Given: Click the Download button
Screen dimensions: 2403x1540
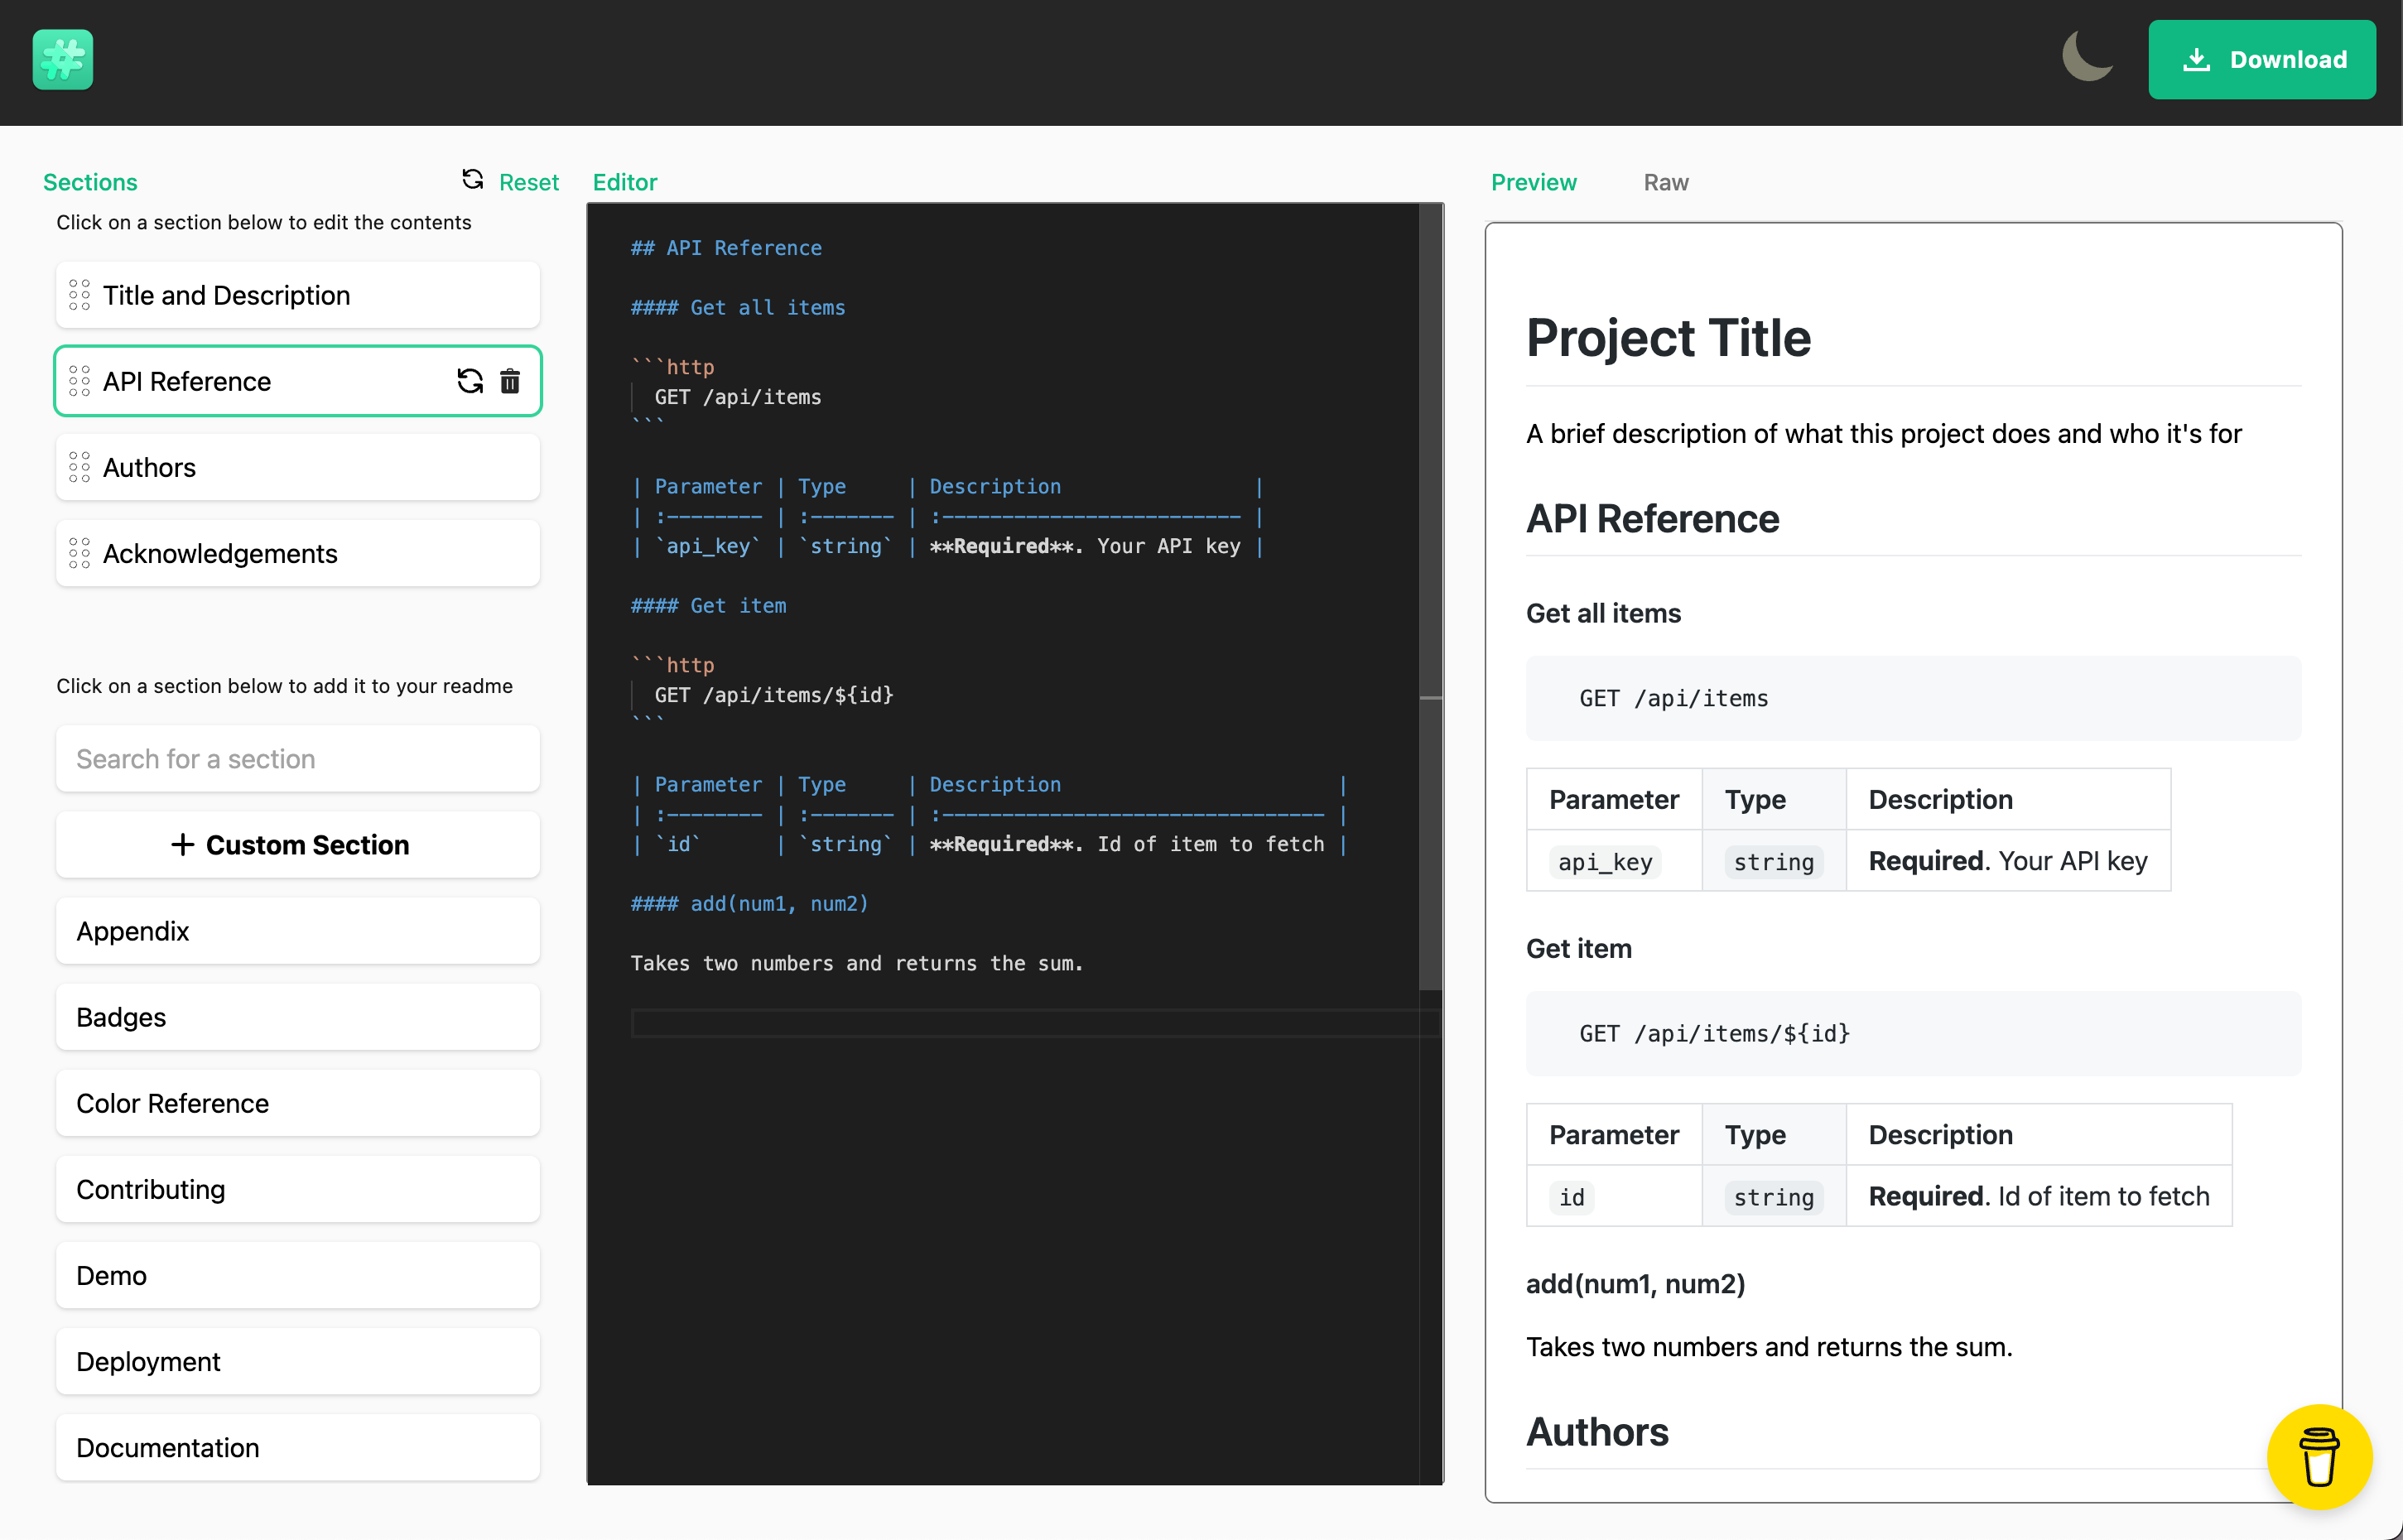Looking at the screenshot, I should [x=2261, y=60].
